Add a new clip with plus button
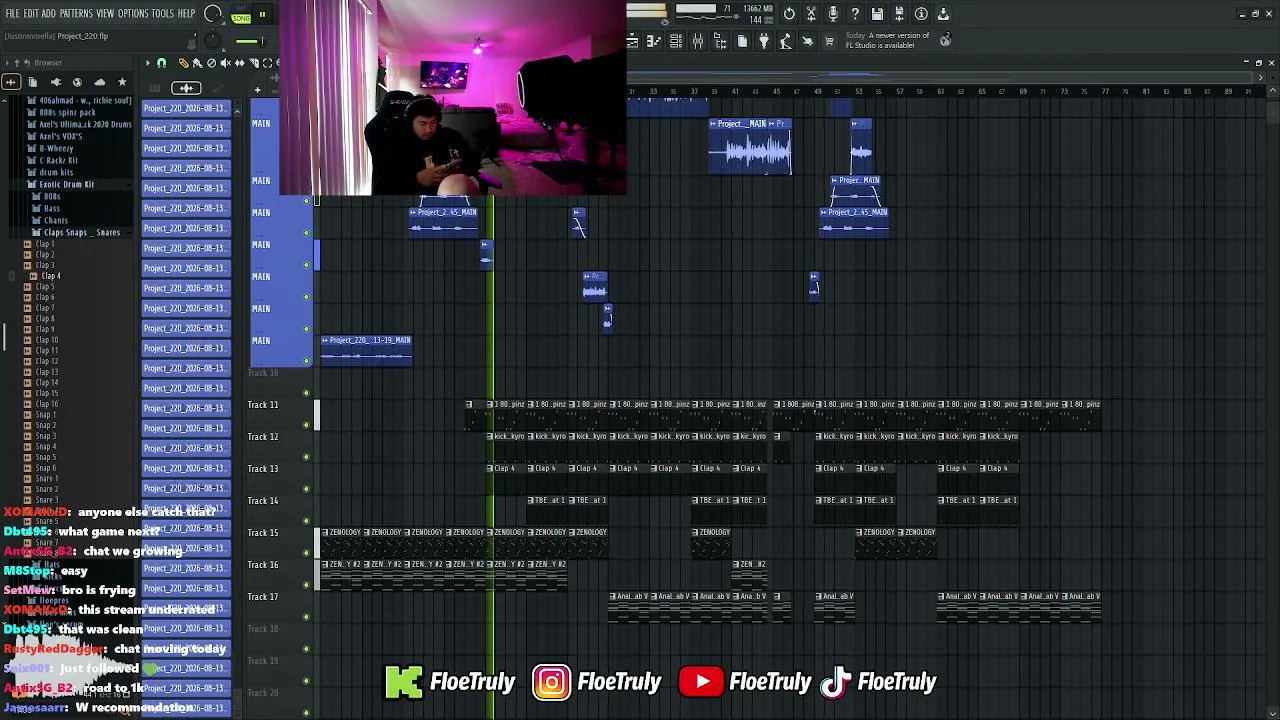This screenshot has height=720, width=1280. click(x=257, y=90)
